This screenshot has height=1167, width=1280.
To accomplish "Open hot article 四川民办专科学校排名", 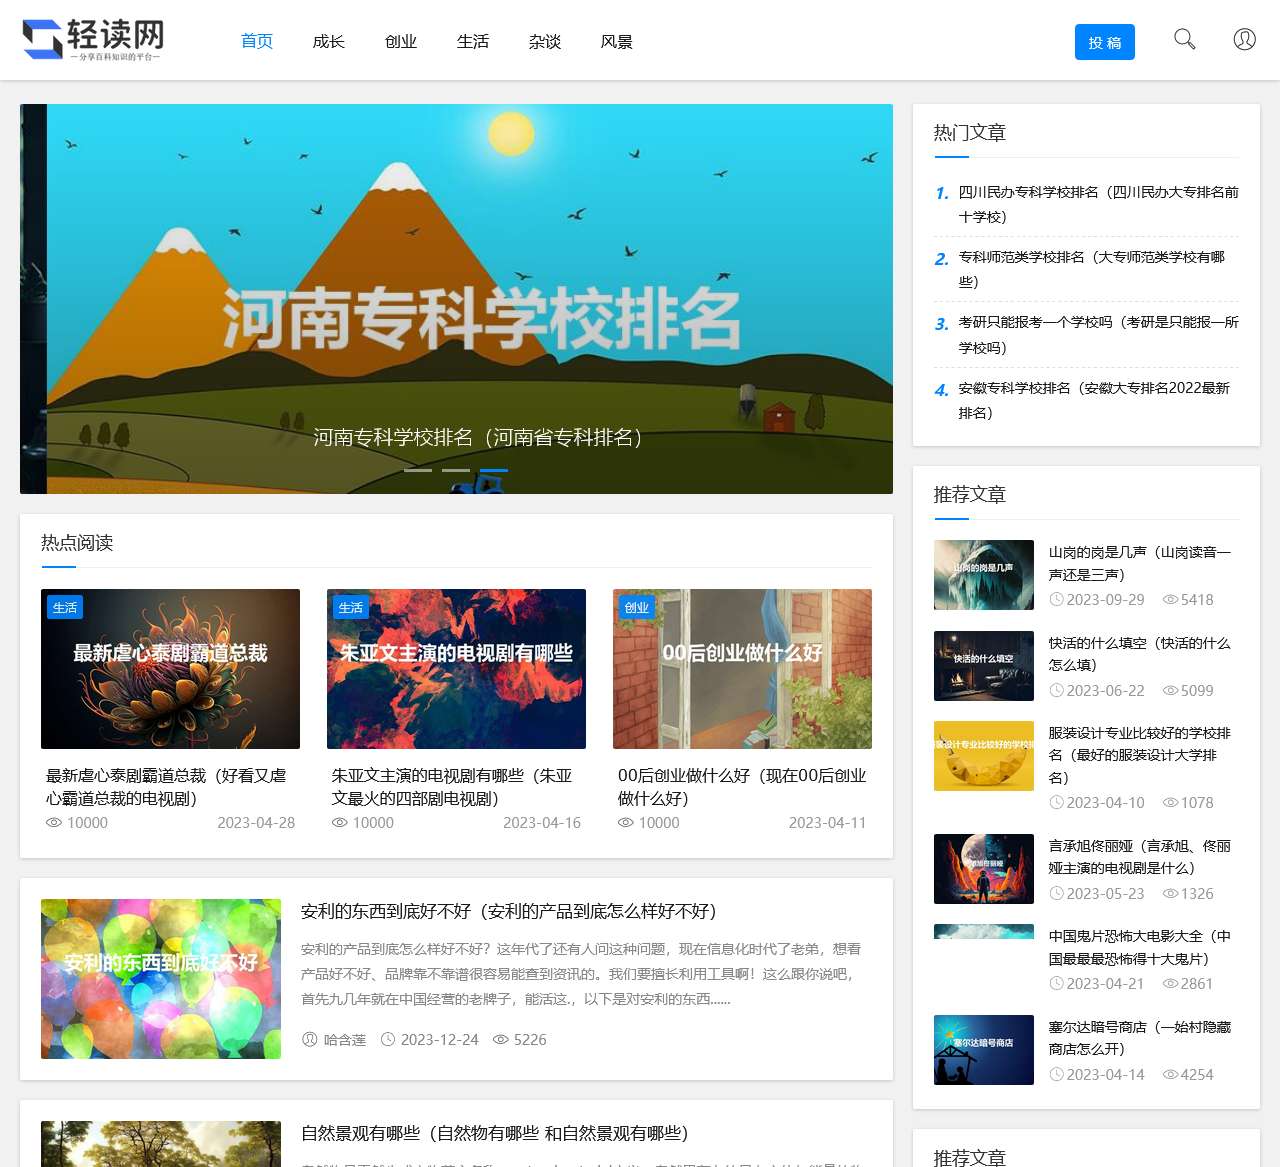I will pyautogui.click(x=1097, y=204).
